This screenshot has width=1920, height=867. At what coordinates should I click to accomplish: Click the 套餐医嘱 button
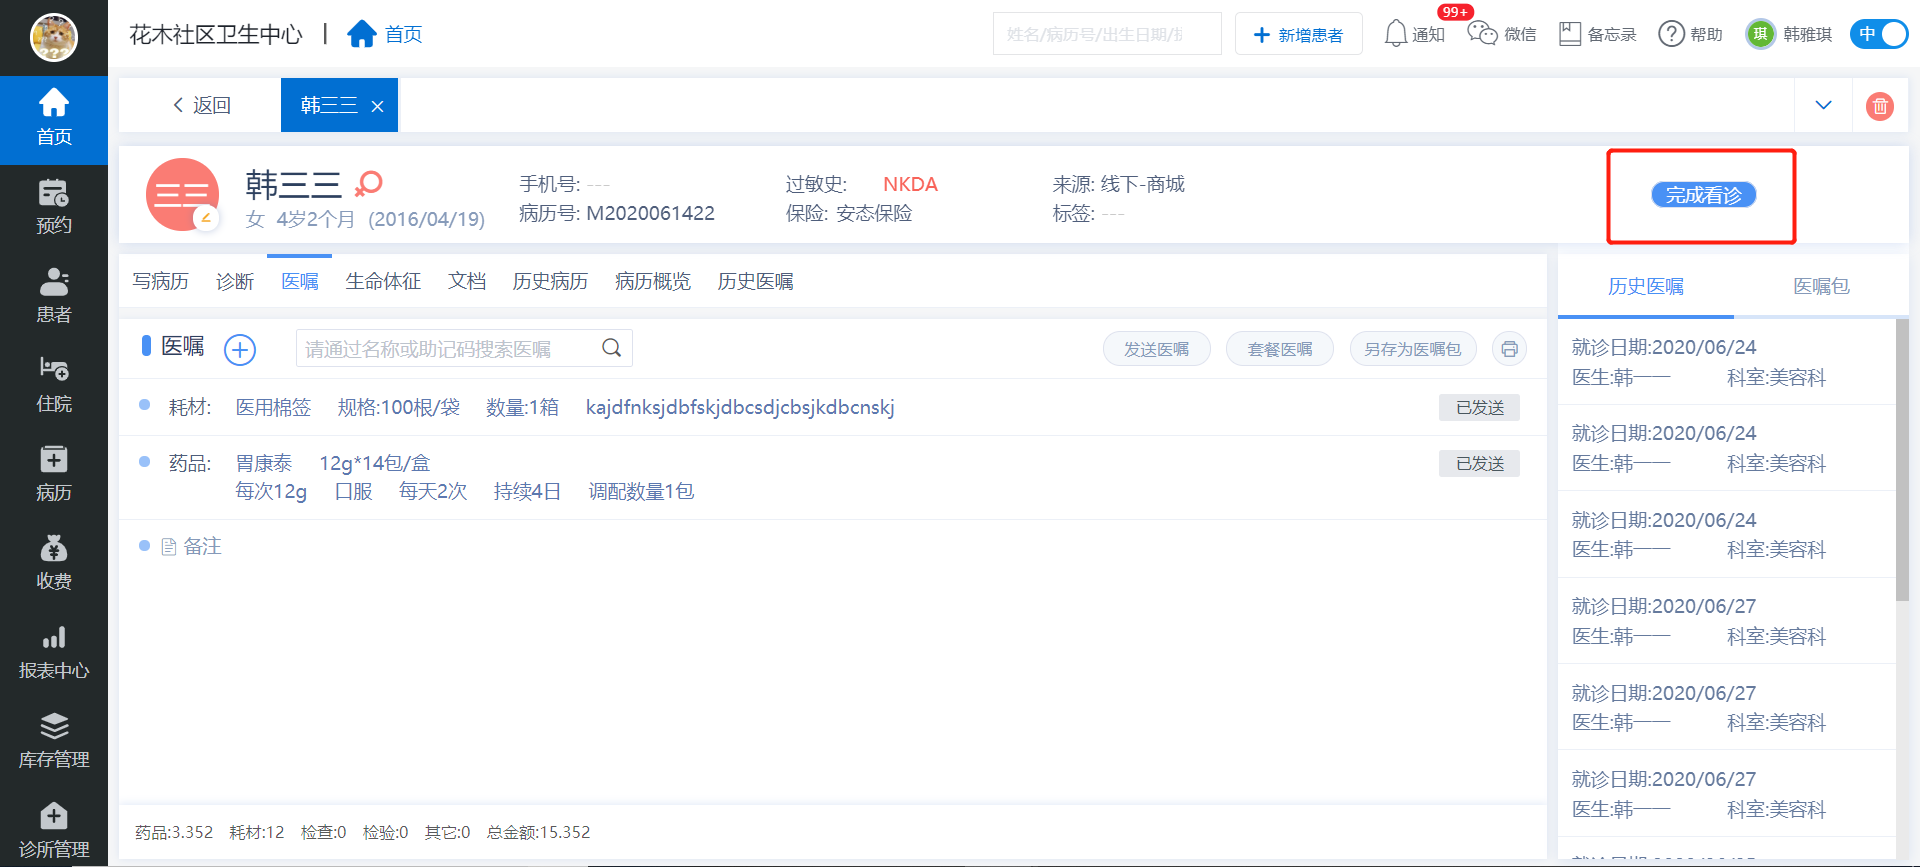(1280, 349)
